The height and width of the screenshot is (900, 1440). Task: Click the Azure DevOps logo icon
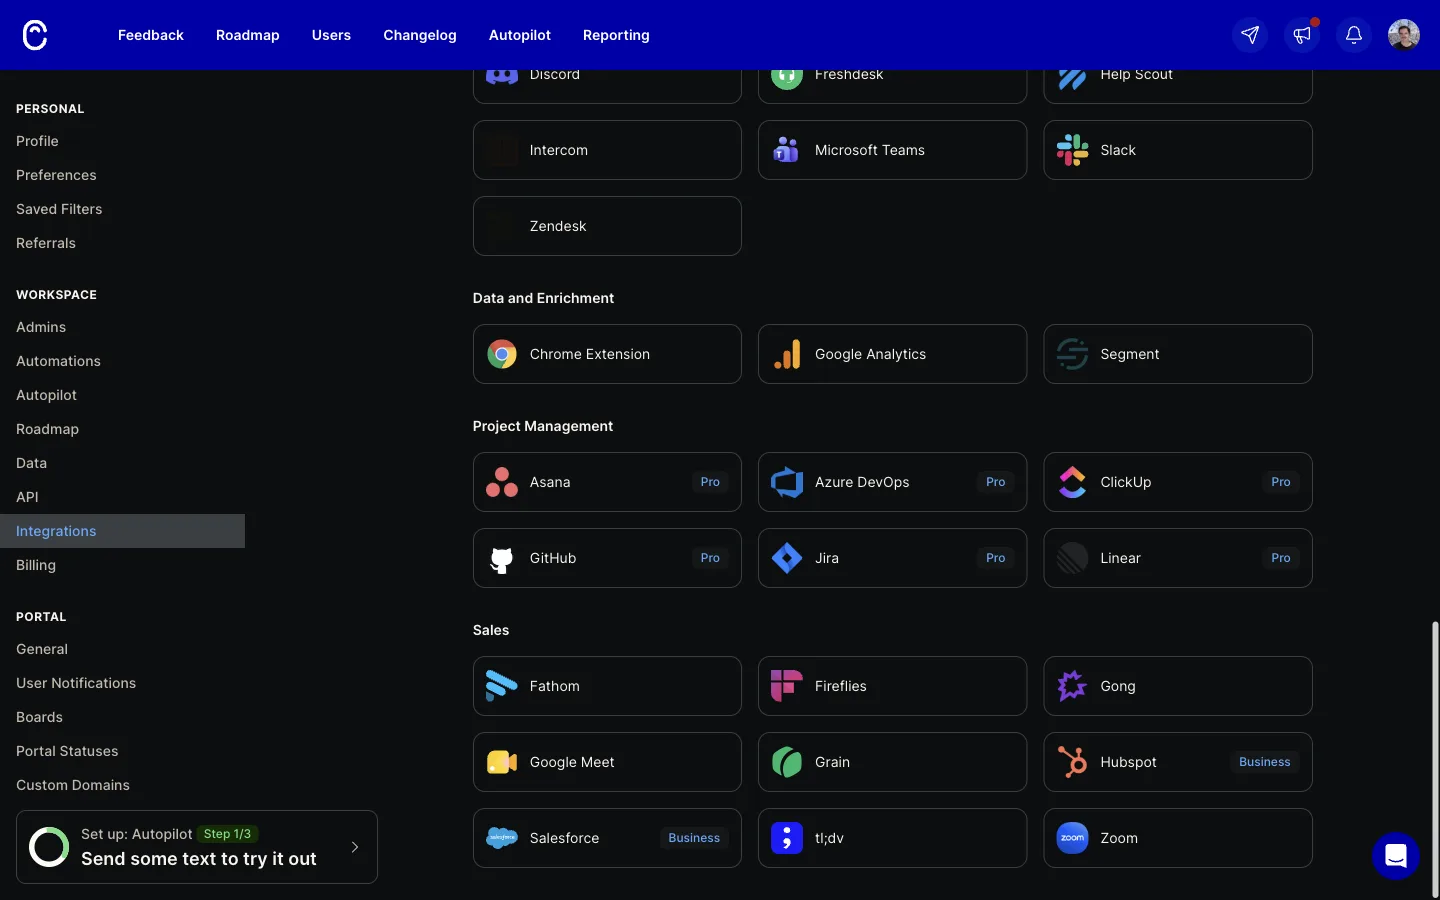pos(787,482)
